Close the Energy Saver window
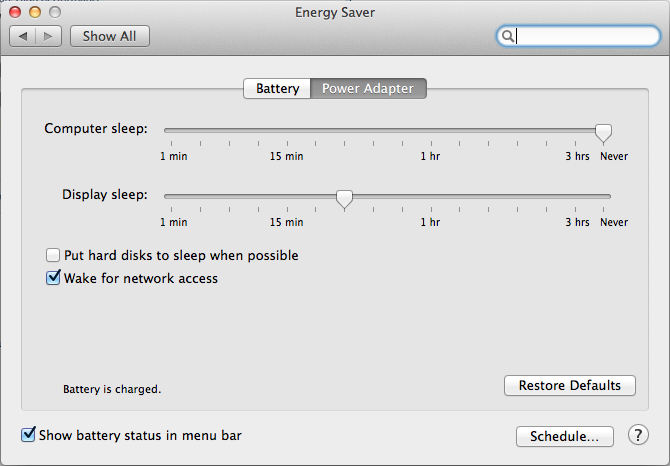670x466 pixels. click(16, 12)
